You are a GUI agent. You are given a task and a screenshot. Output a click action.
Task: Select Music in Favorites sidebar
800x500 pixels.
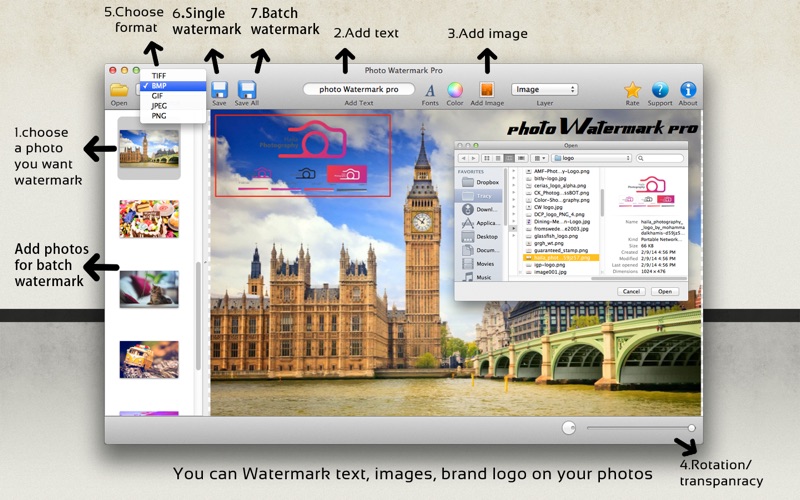480,277
